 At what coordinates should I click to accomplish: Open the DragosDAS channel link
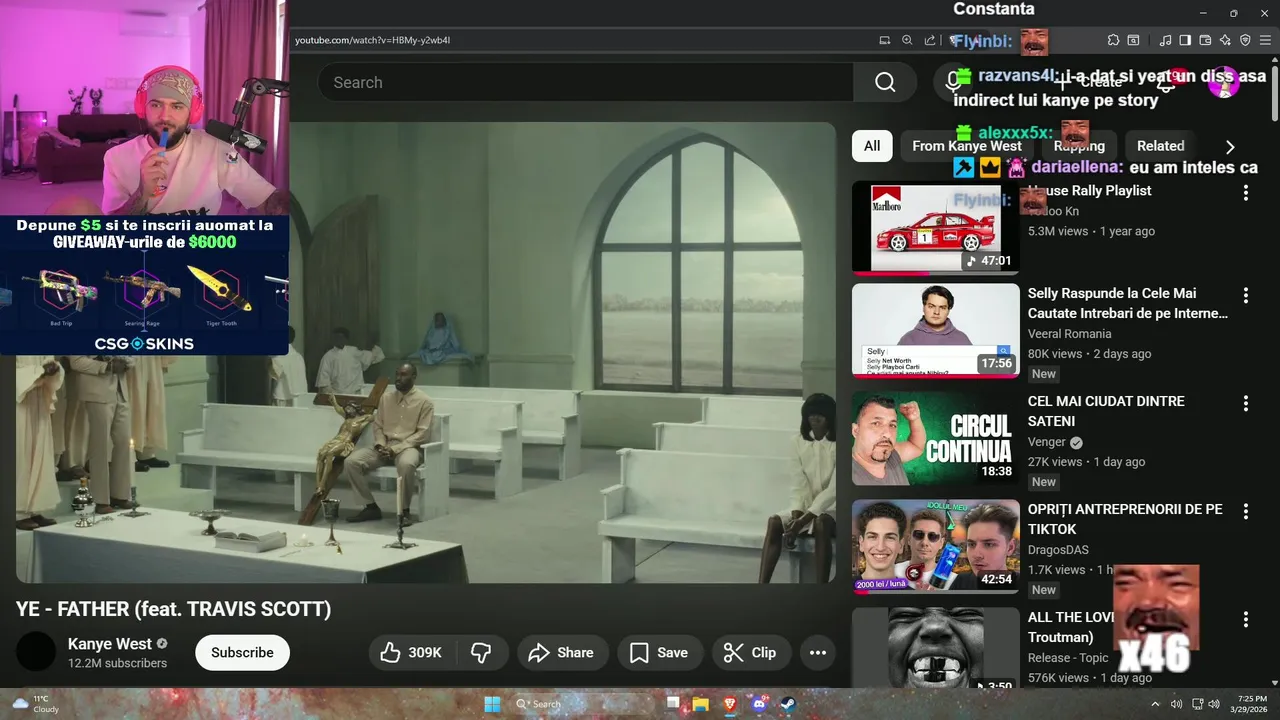coord(1058,550)
